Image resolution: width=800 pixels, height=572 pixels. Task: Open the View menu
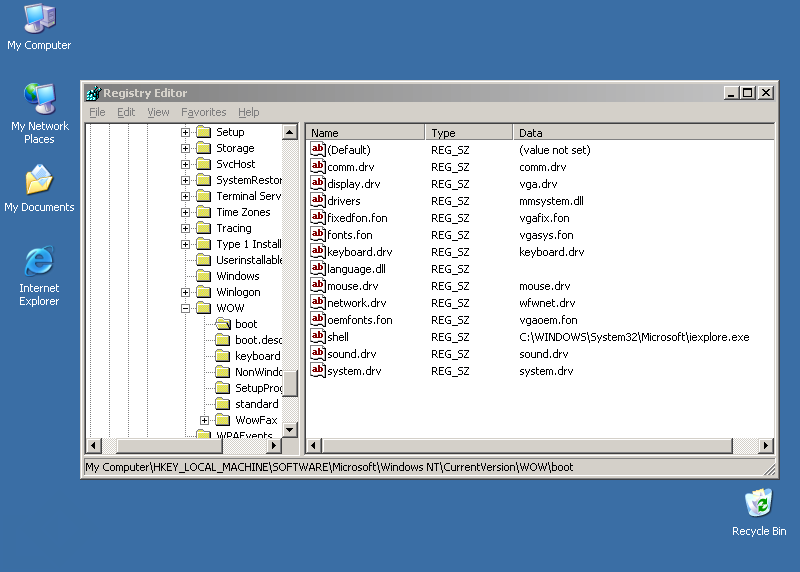coord(158,112)
